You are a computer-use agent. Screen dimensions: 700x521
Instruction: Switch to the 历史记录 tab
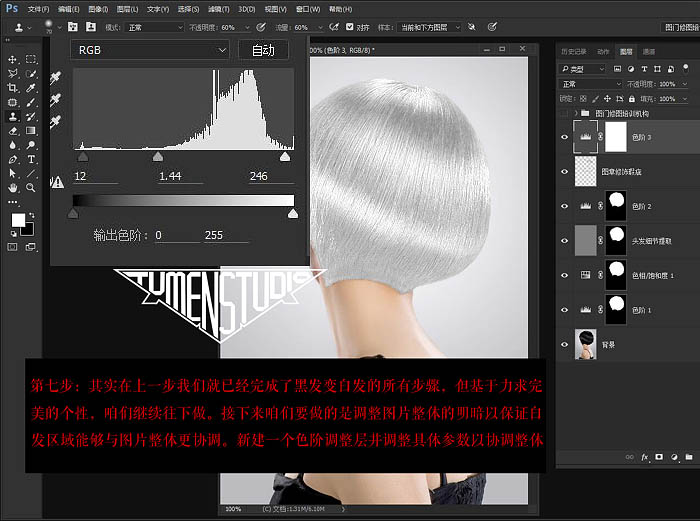coord(574,52)
